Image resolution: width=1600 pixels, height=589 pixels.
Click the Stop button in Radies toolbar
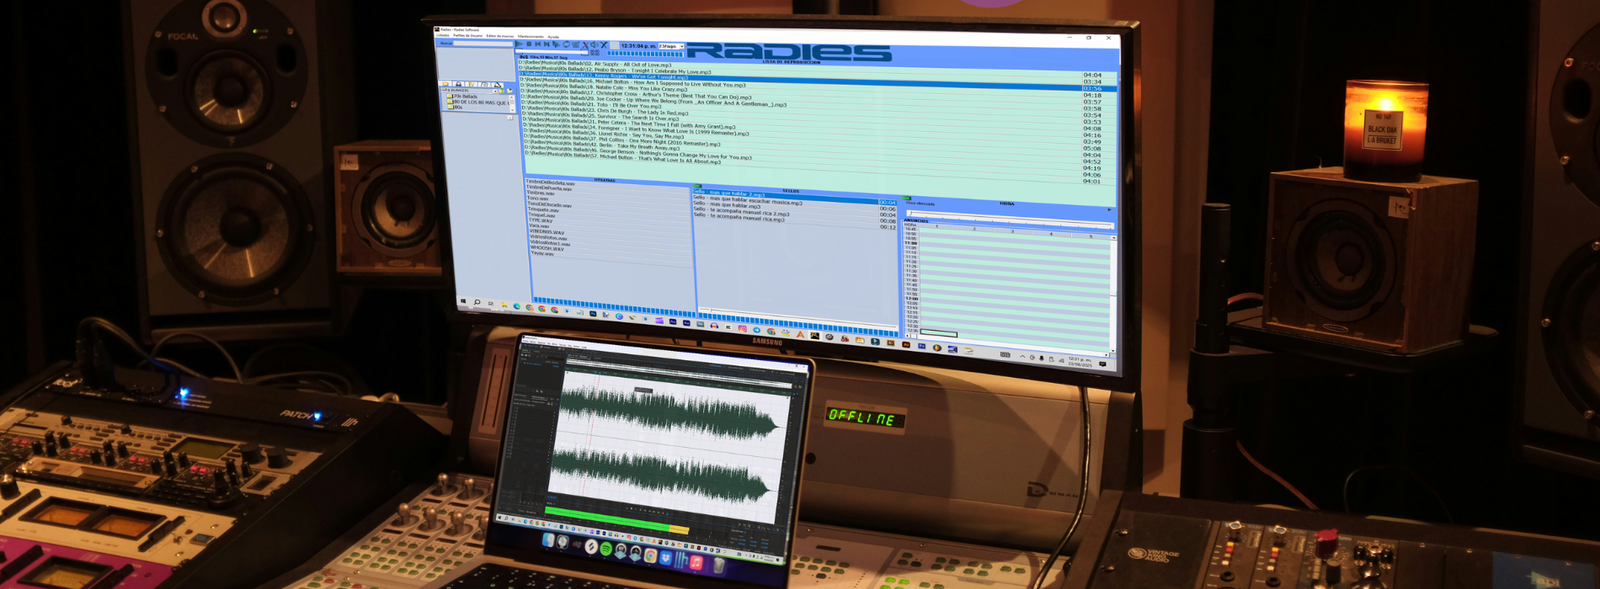click(x=529, y=44)
